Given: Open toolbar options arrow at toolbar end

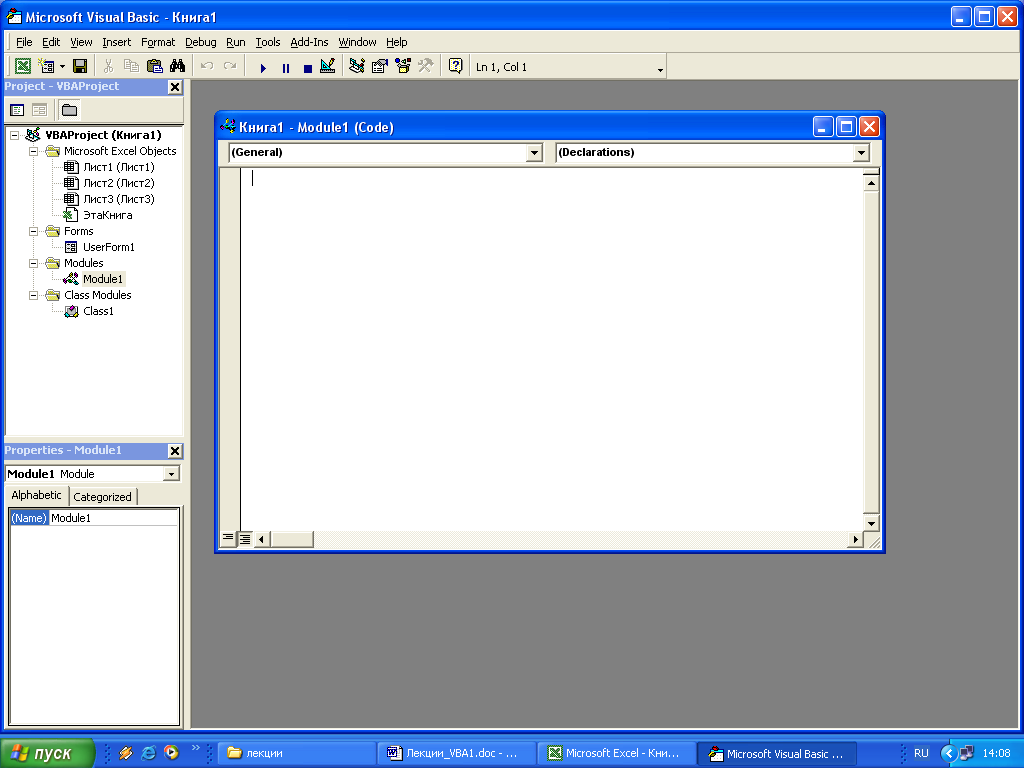Looking at the screenshot, I should click(x=660, y=69).
